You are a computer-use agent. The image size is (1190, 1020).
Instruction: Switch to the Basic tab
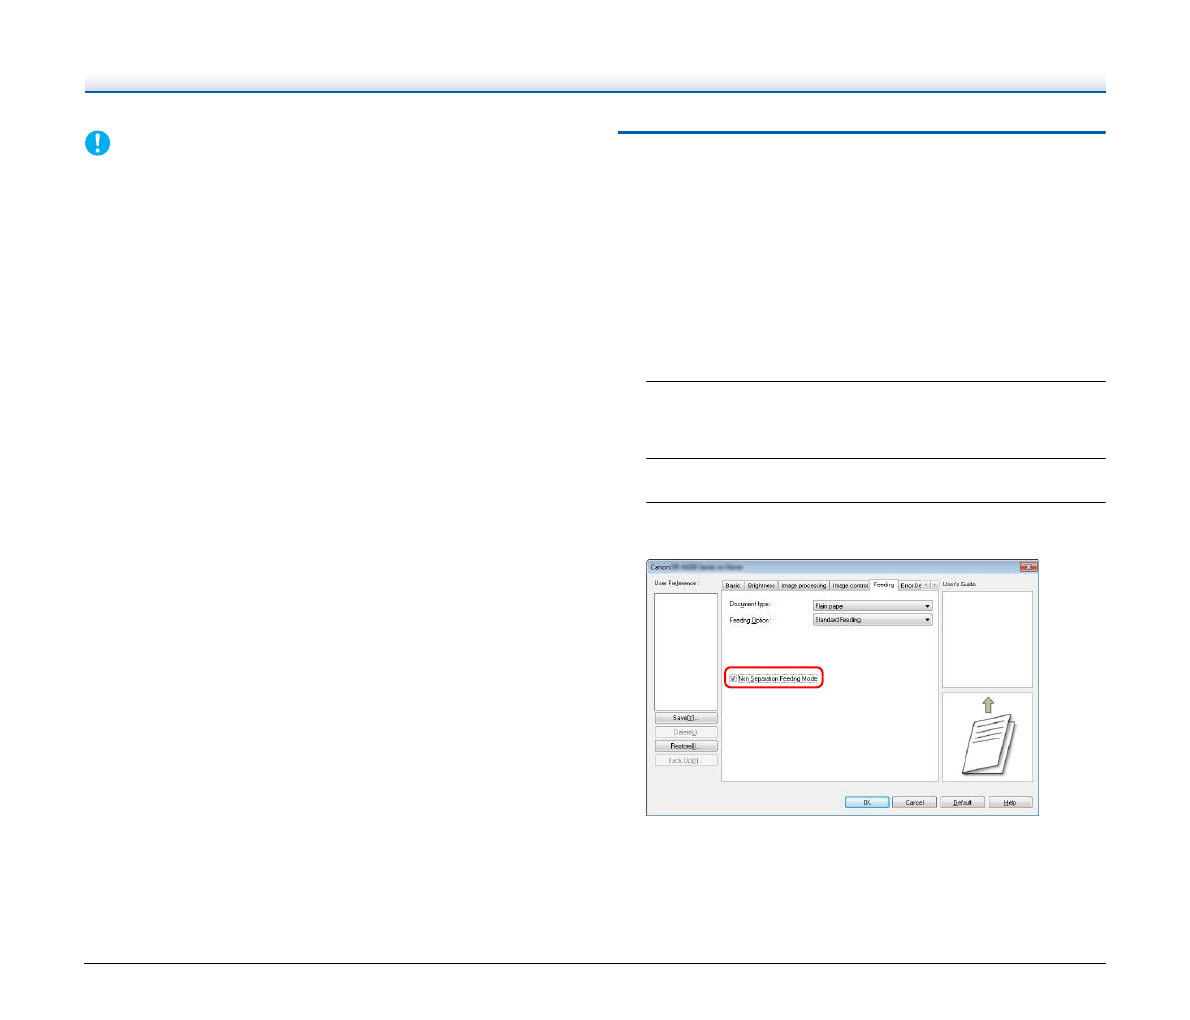pos(732,585)
